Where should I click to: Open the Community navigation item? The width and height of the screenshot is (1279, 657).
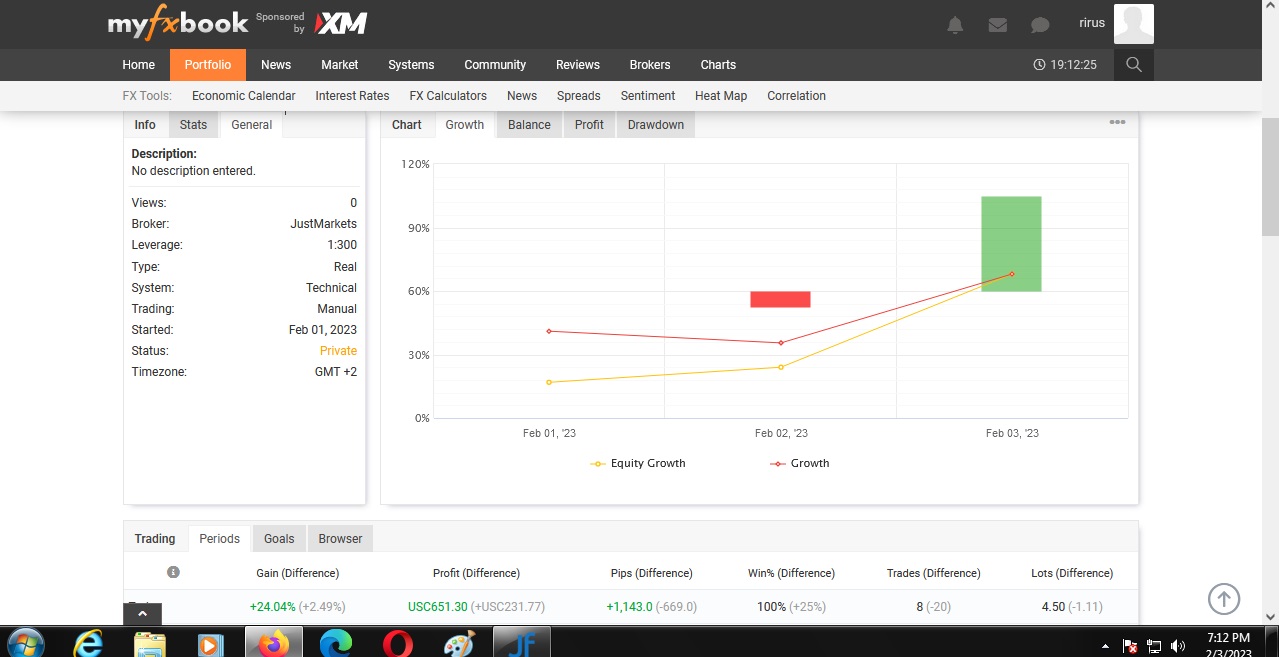[x=495, y=65]
